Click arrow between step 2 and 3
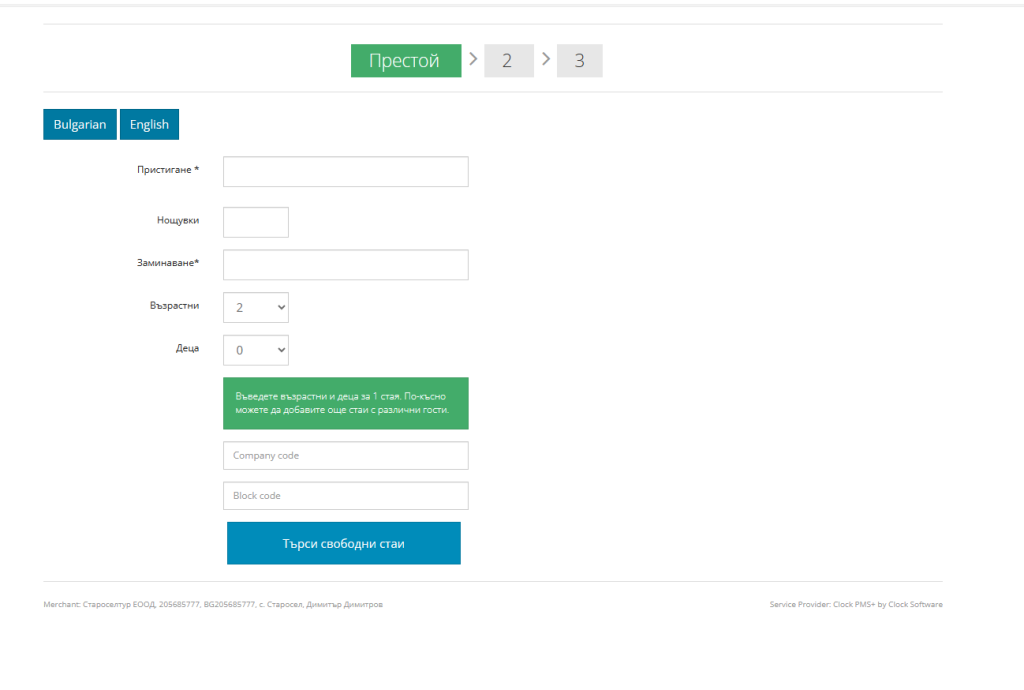Screen dimensions: 1024x690 click(x=546, y=59)
